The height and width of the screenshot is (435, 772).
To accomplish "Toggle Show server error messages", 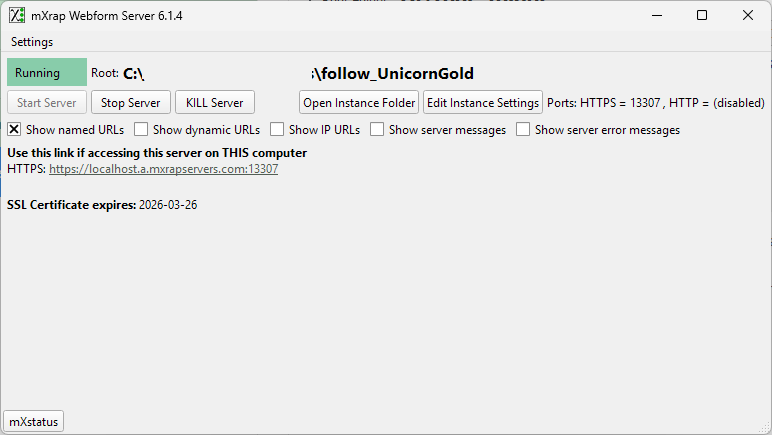I will point(523,130).
